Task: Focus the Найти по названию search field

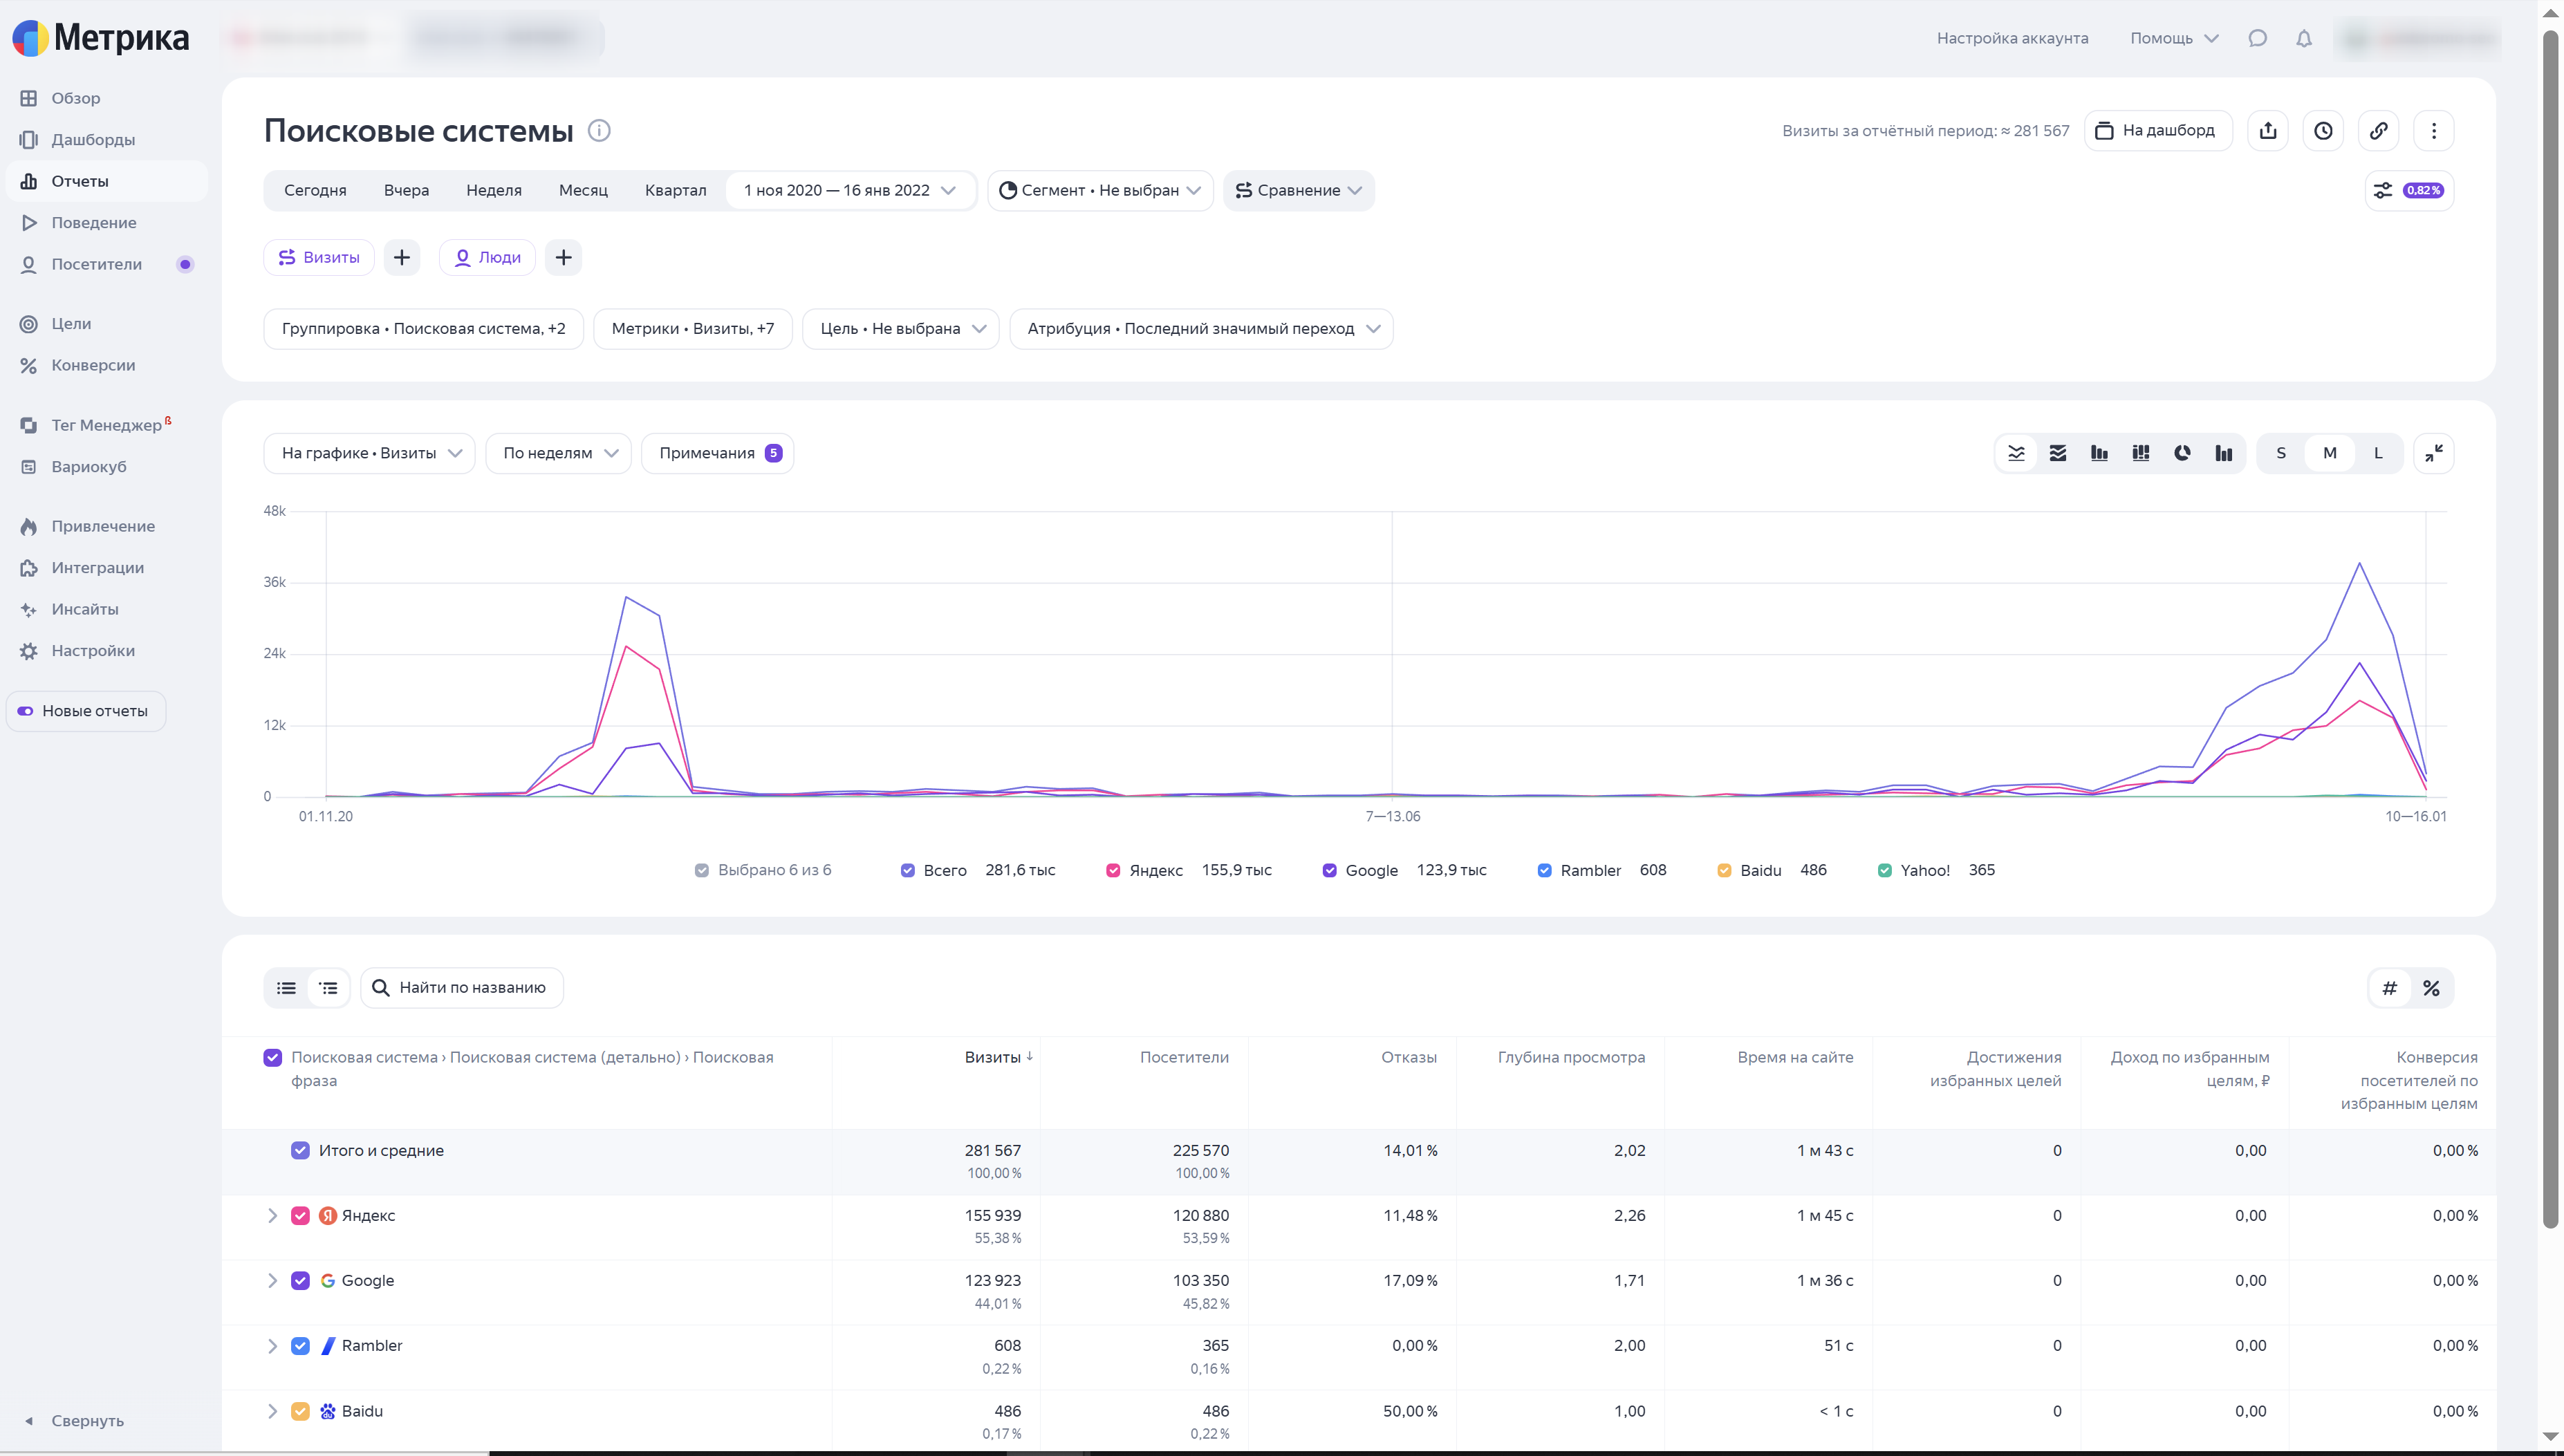Action: [462, 988]
